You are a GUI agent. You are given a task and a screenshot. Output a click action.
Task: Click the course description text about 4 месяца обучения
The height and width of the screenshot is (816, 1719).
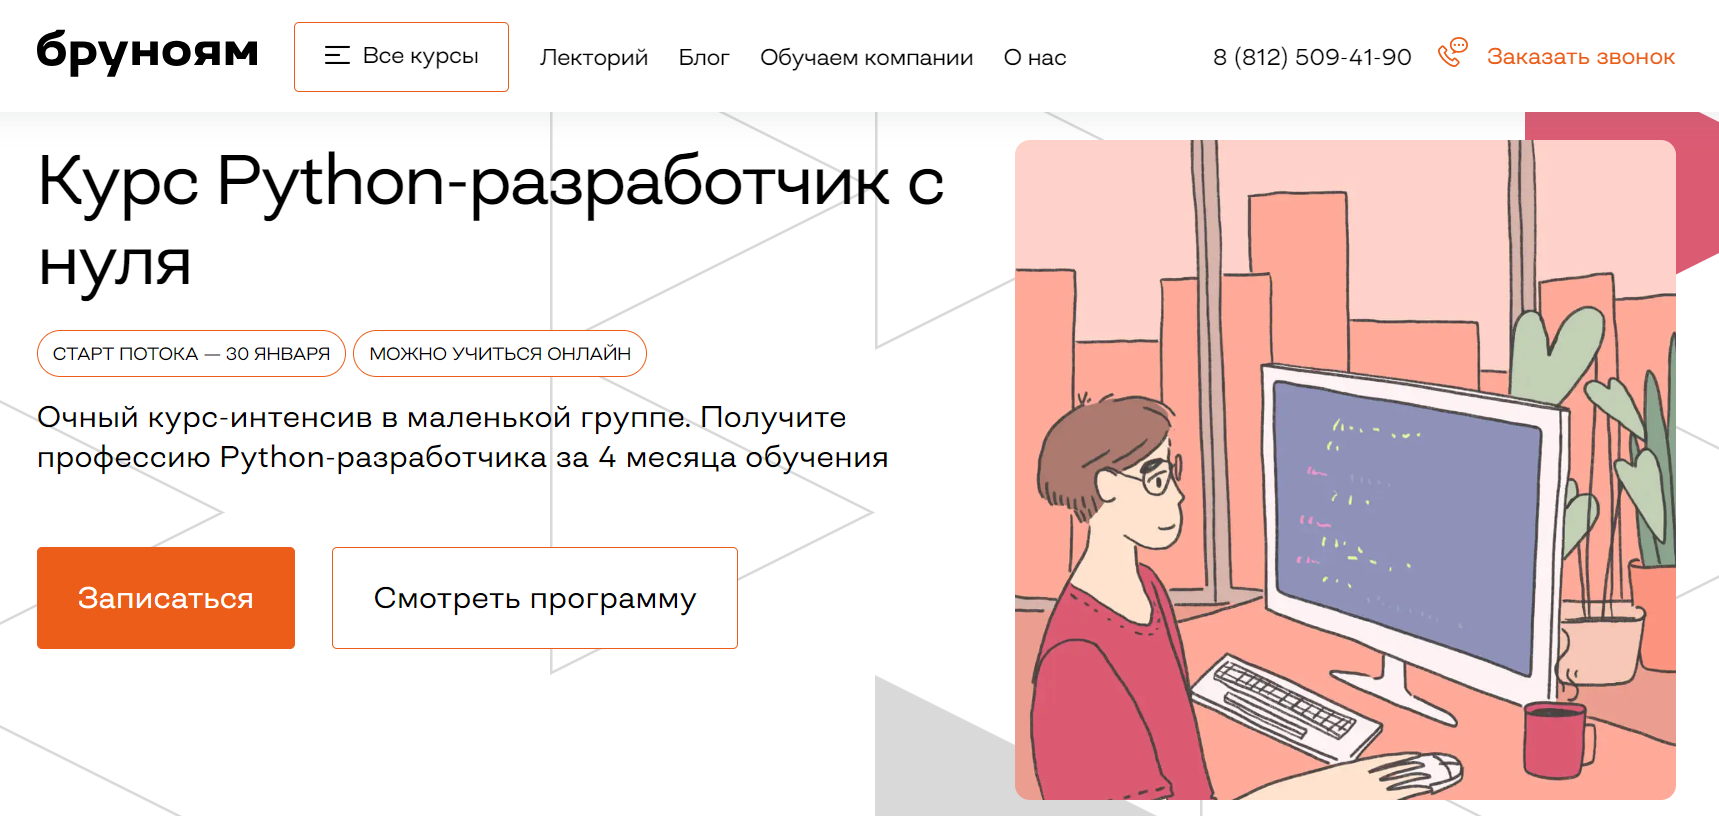pyautogui.click(x=462, y=437)
